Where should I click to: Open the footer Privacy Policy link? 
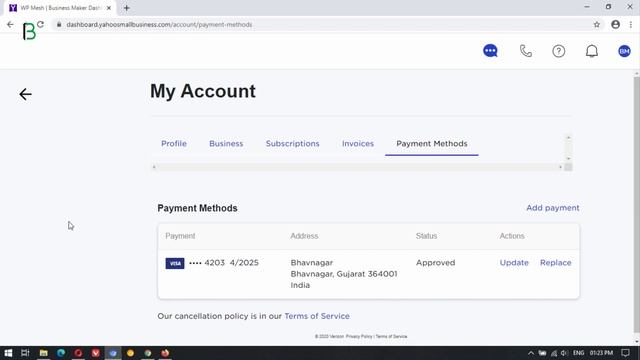359,336
